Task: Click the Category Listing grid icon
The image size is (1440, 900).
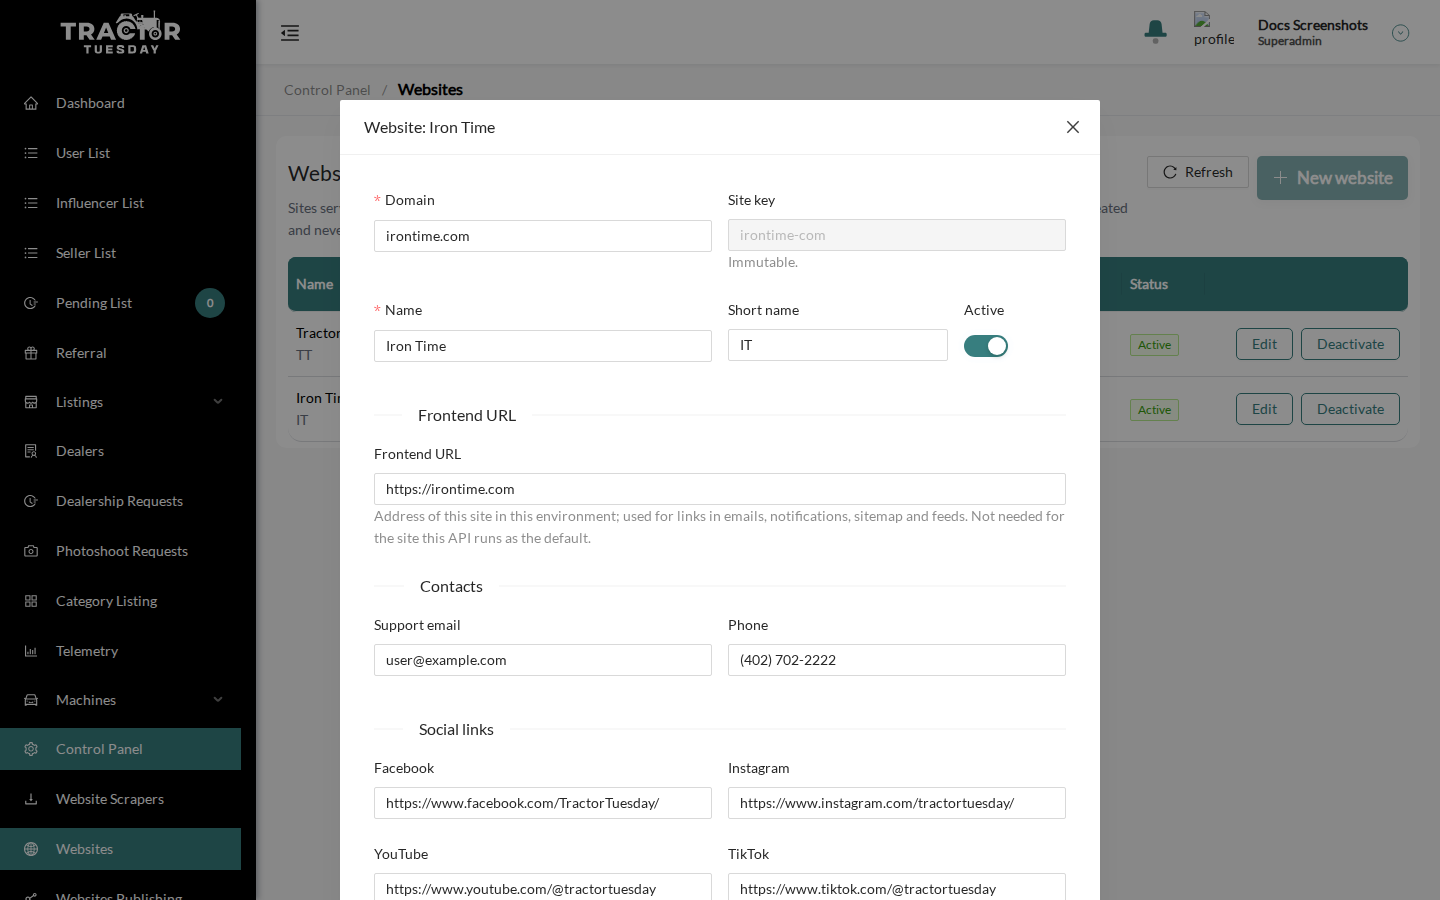Action: pyautogui.click(x=31, y=601)
